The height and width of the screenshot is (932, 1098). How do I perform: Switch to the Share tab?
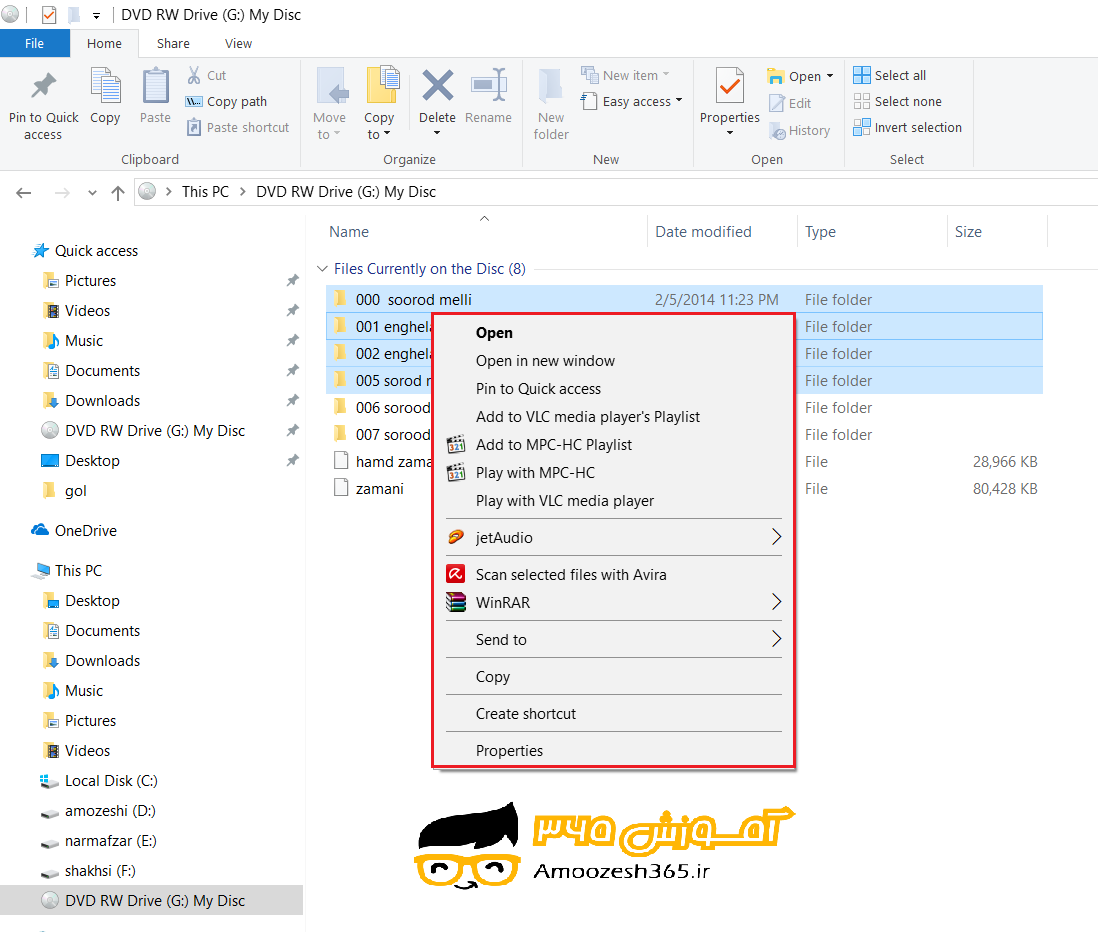[173, 43]
